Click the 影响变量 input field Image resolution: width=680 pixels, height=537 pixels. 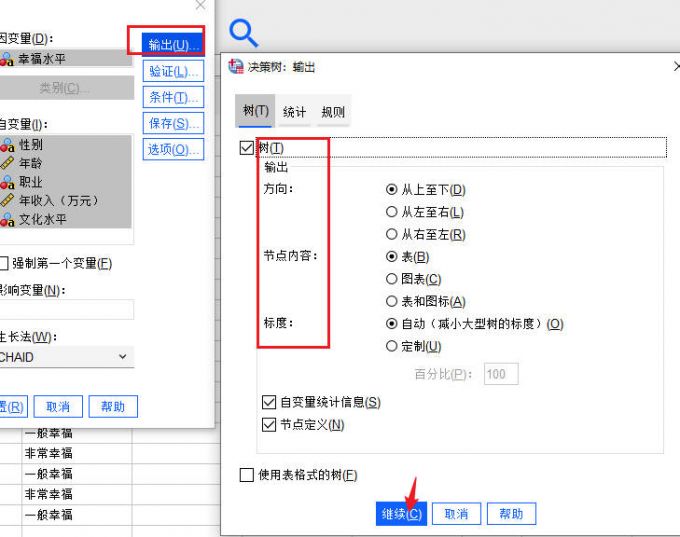click(x=66, y=310)
